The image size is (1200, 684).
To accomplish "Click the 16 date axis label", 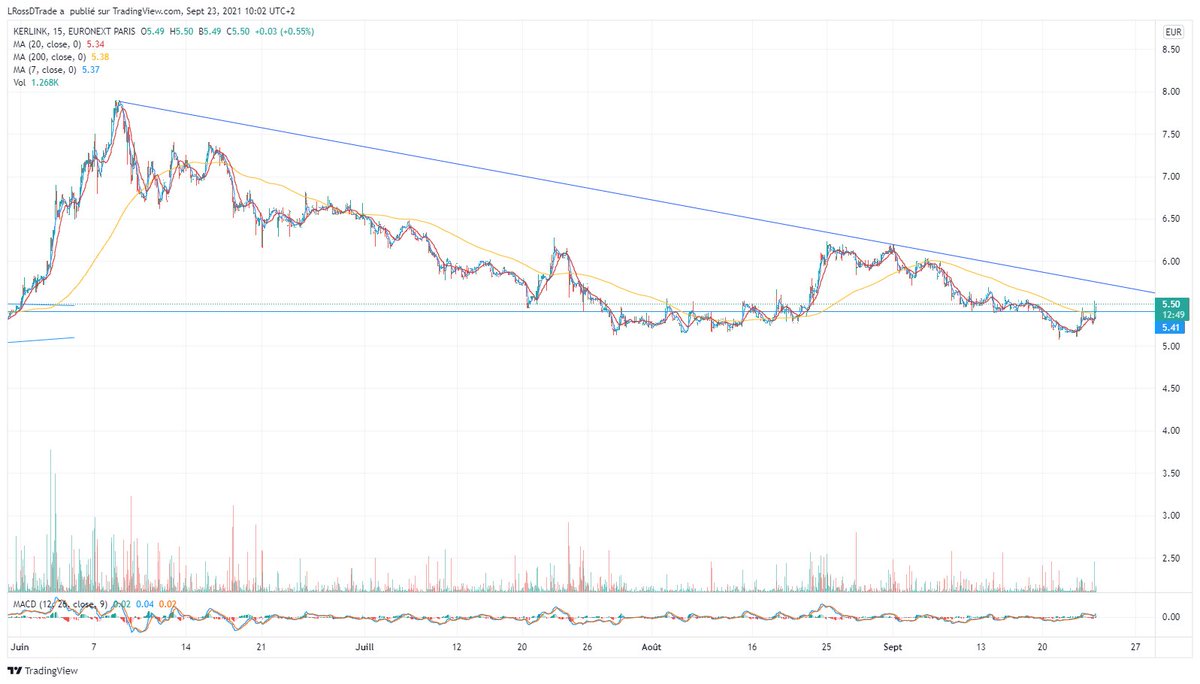I will coord(750,648).
